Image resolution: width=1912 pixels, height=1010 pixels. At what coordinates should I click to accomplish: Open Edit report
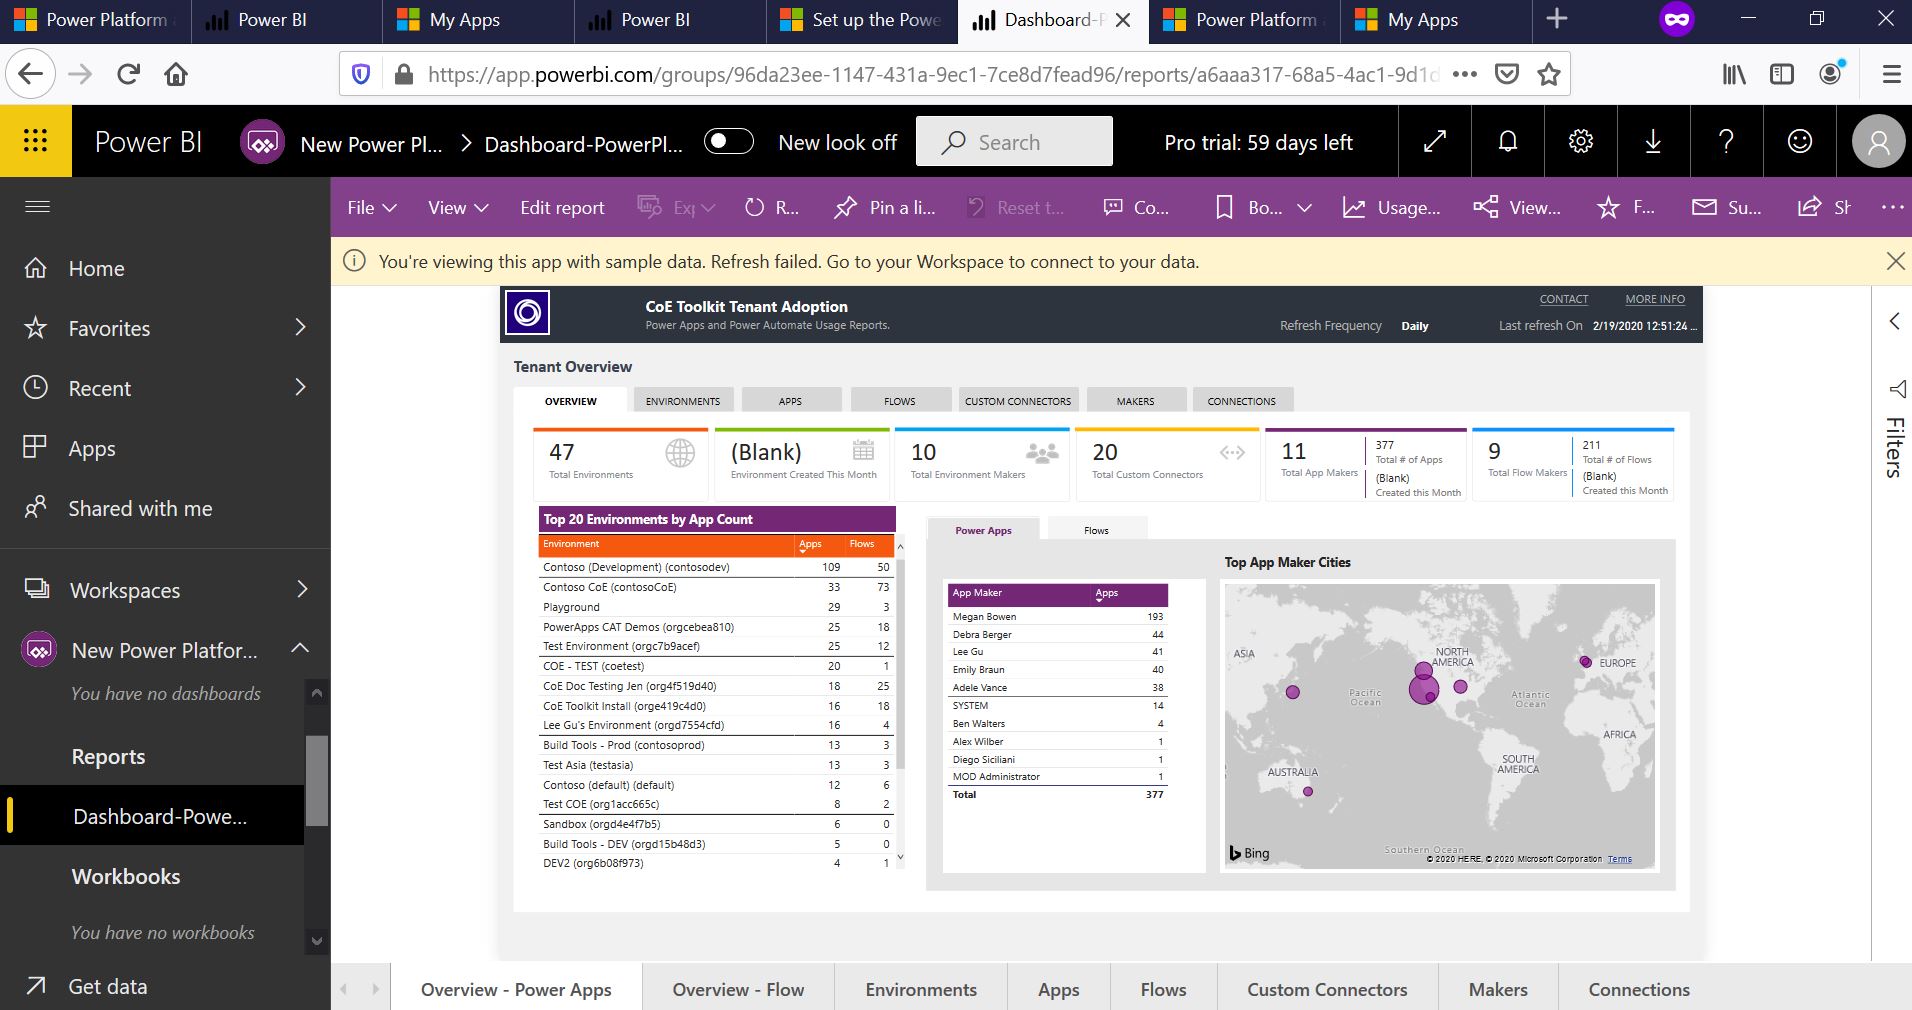click(x=562, y=207)
